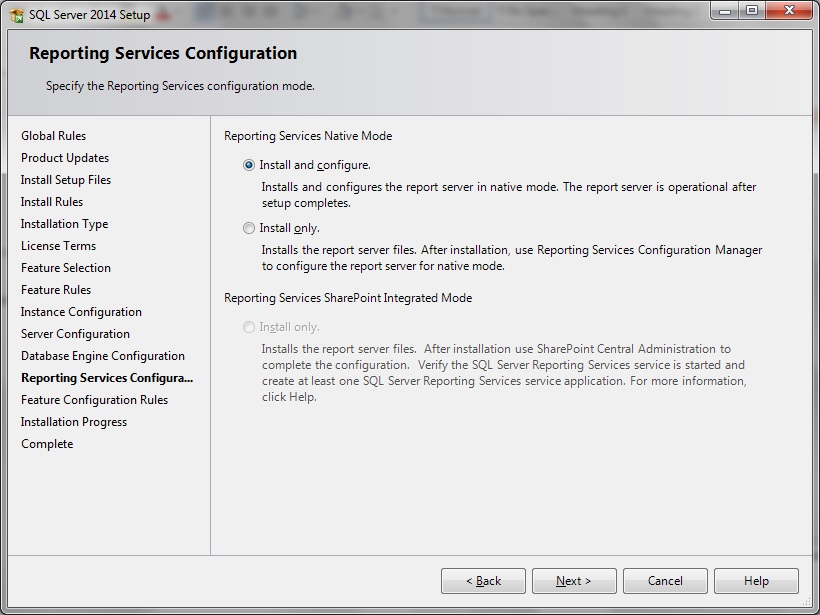Go to Database Engine Configuration step
The height and width of the screenshot is (615, 820).
pyautogui.click(x=103, y=356)
